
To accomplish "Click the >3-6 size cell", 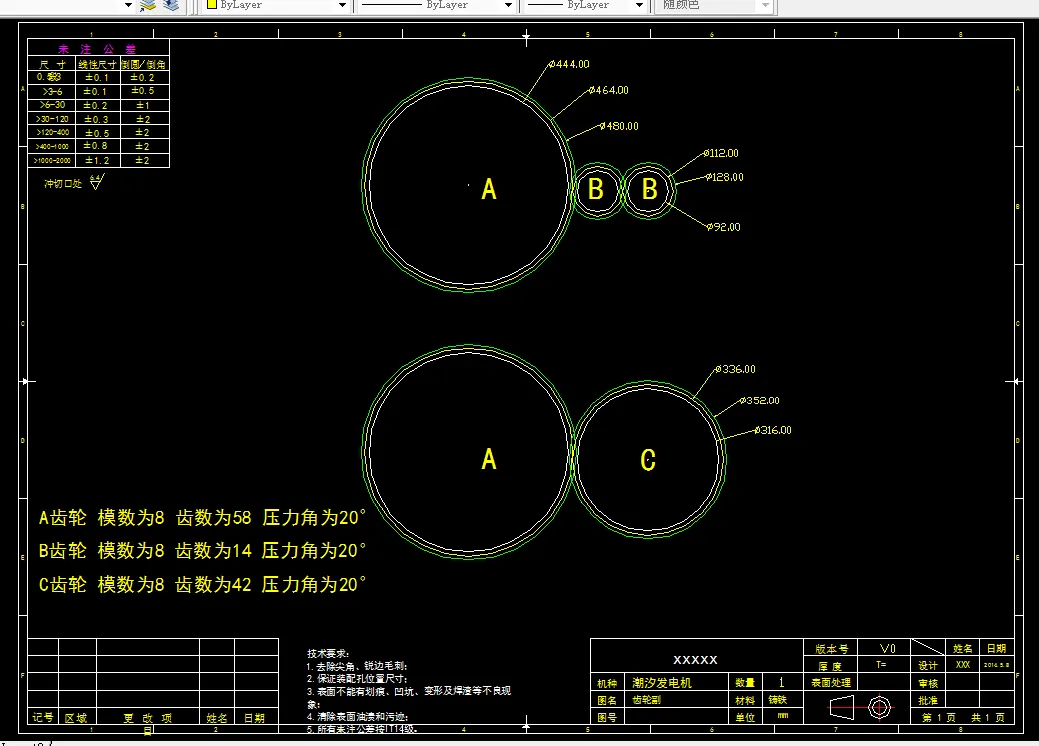I will pos(52,91).
